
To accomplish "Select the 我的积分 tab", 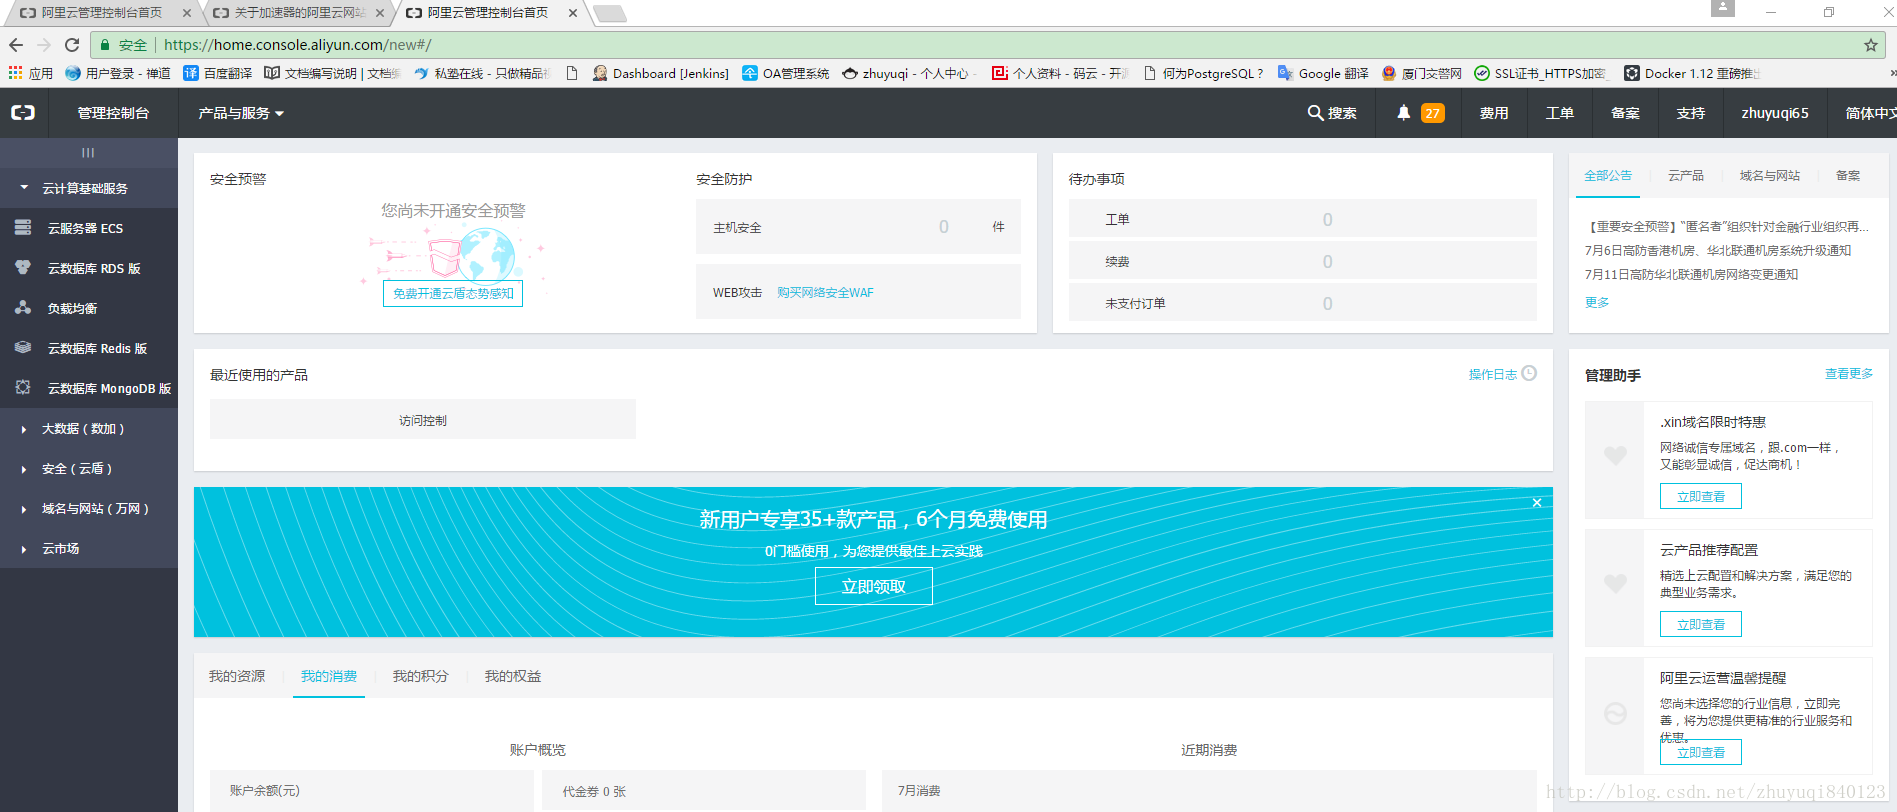I will pyautogui.click(x=421, y=676).
